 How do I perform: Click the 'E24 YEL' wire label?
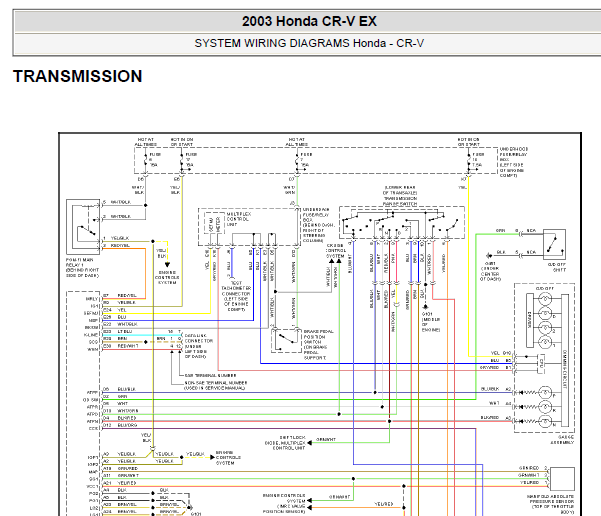pyautogui.click(x=115, y=310)
